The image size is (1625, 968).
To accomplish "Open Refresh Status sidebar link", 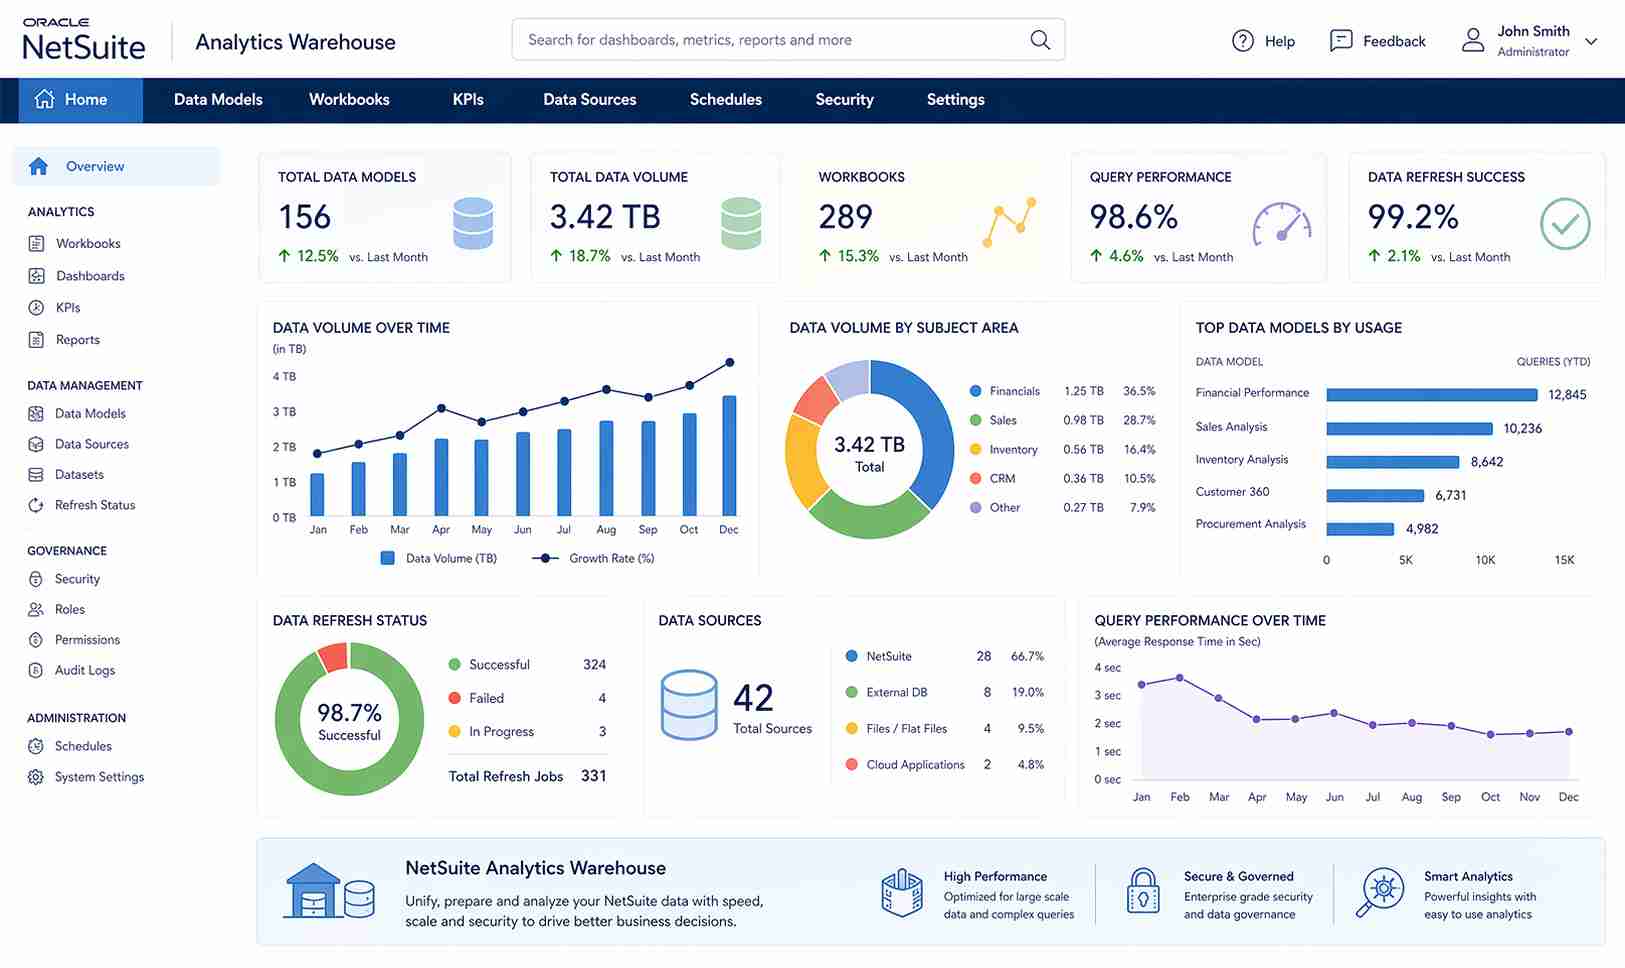I will click(95, 505).
